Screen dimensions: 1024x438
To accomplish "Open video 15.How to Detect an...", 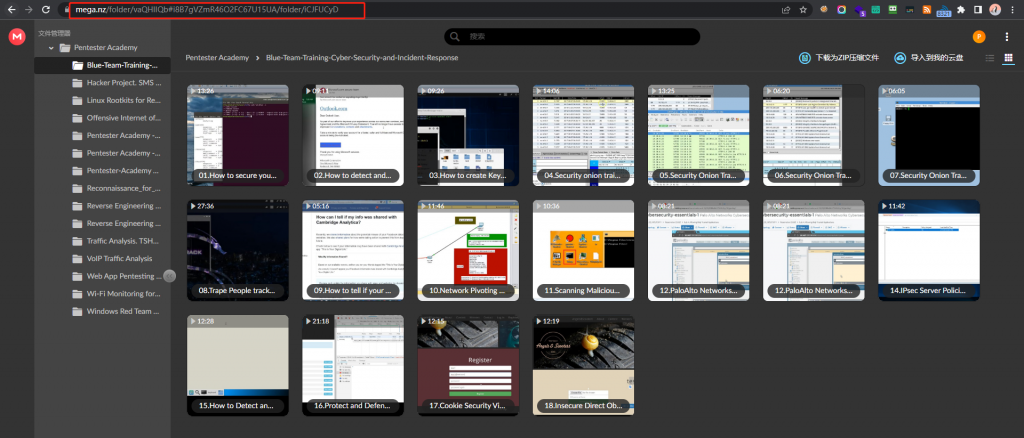I will pyautogui.click(x=238, y=366).
